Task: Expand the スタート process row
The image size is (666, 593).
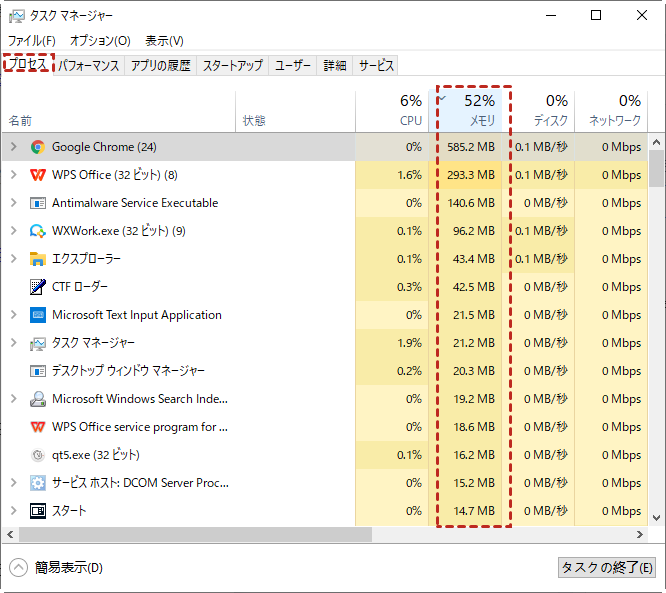Action: click(14, 511)
